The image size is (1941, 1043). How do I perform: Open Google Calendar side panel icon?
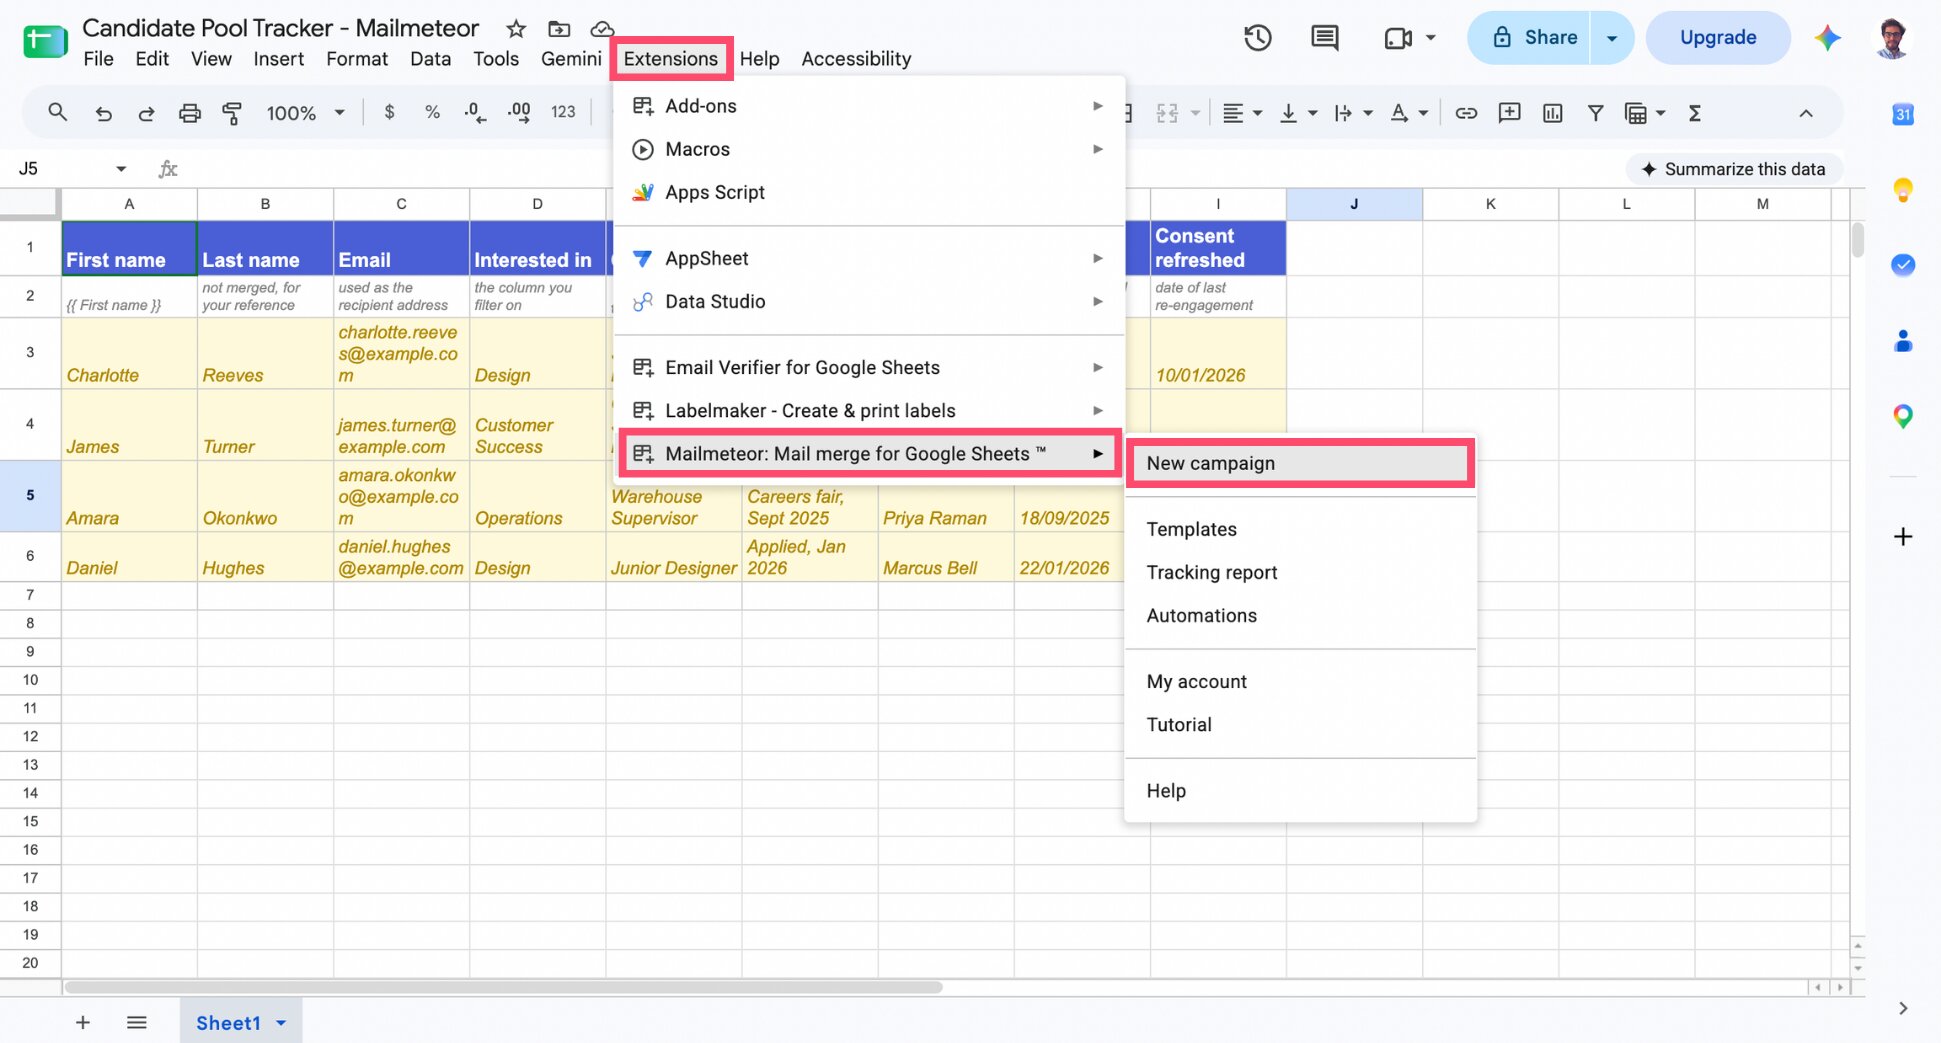pos(1903,114)
